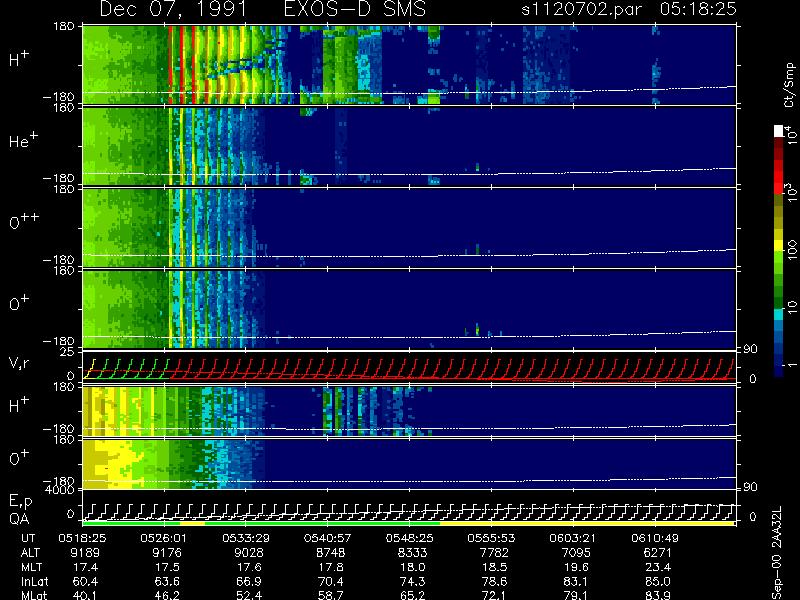
Task: Click the 'QA' row label
Action: [x=19, y=519]
